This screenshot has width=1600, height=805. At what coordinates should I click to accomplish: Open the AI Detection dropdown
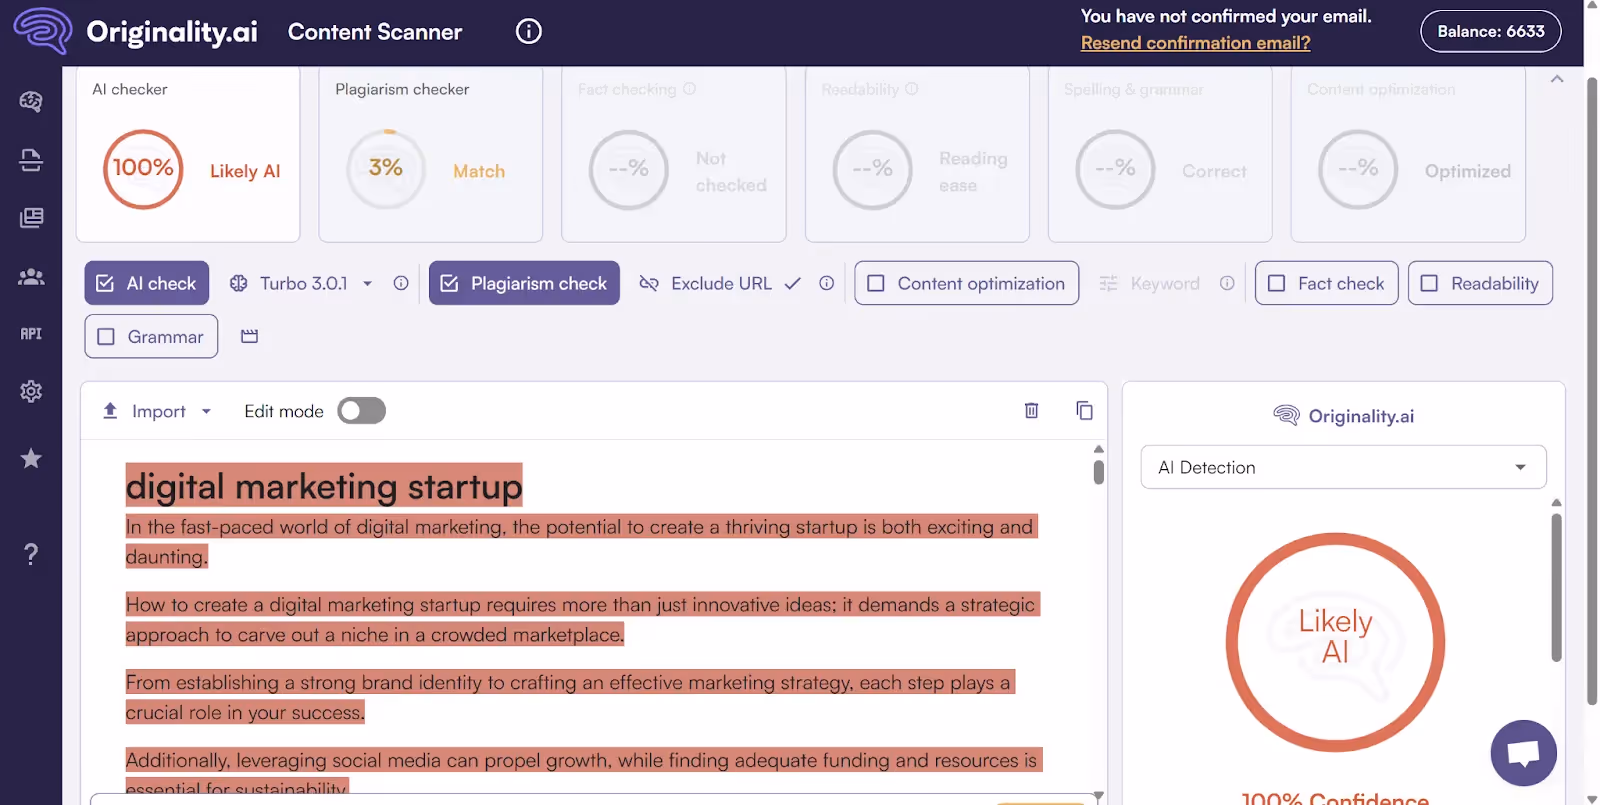(1343, 467)
